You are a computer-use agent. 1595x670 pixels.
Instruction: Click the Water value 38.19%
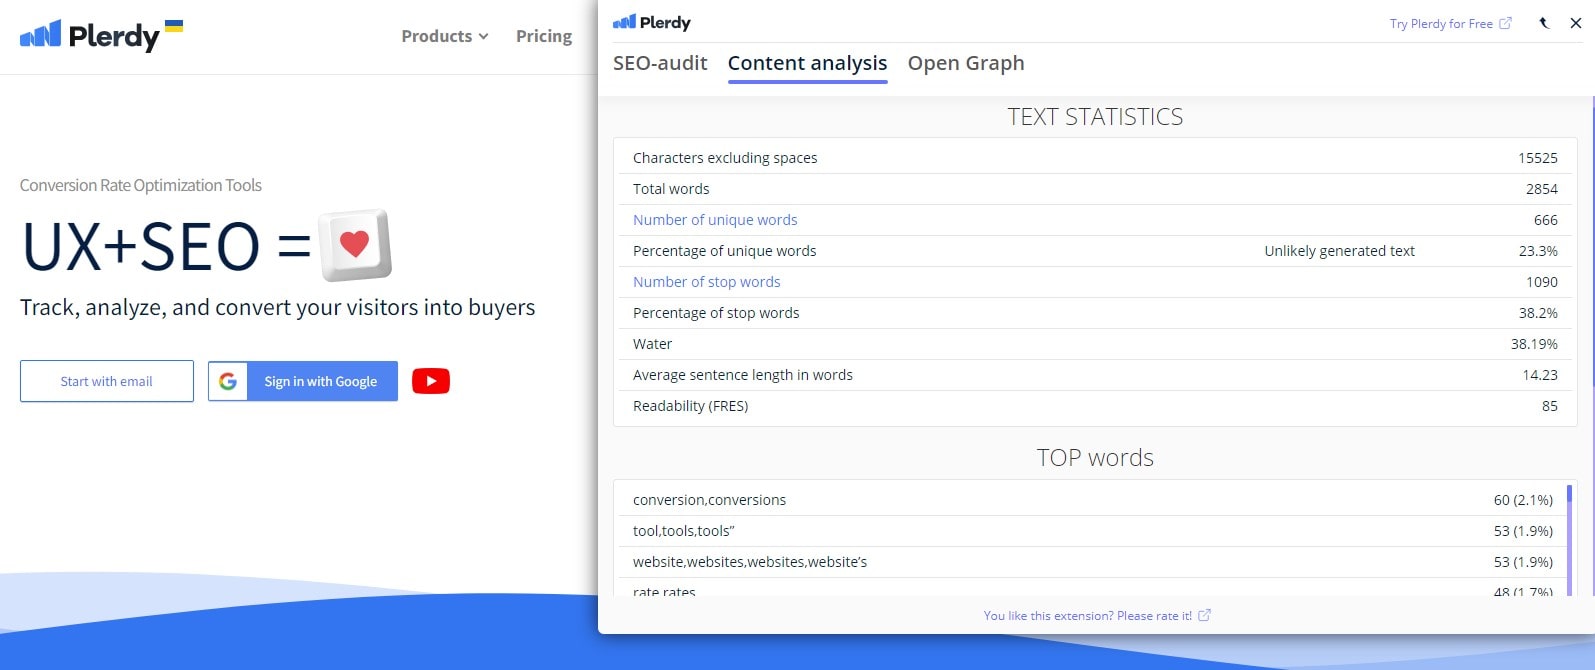pyautogui.click(x=1534, y=344)
